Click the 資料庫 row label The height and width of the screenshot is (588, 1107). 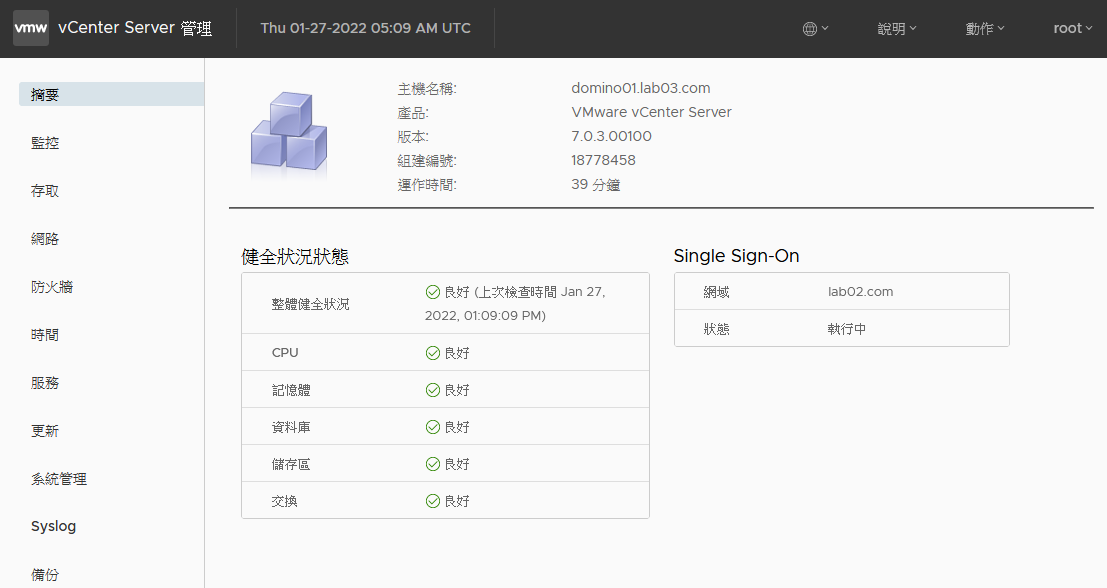point(291,427)
